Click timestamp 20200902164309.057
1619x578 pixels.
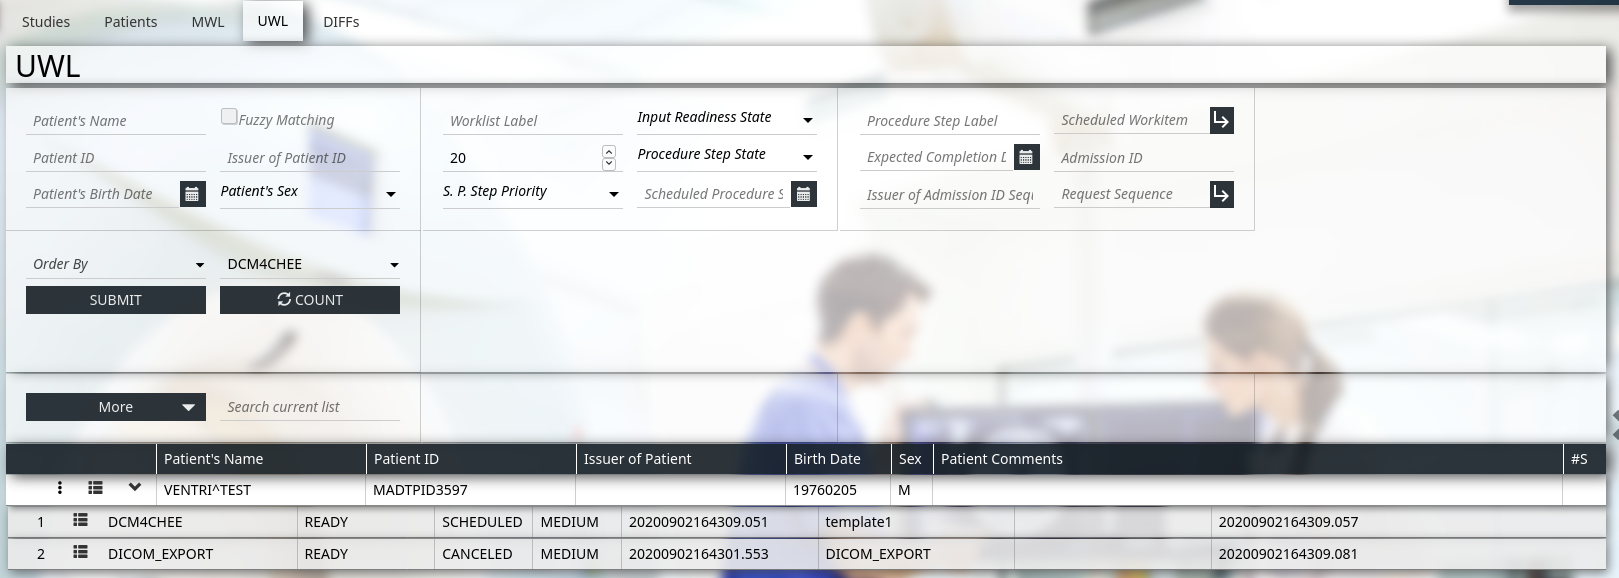point(1288,522)
